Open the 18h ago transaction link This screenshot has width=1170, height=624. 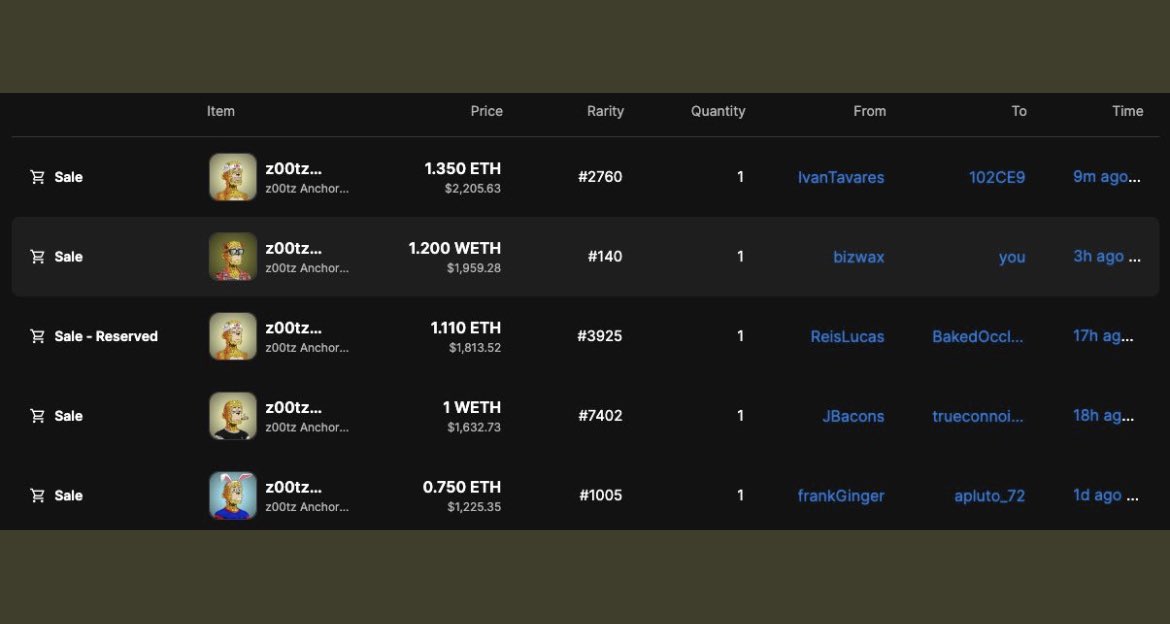pos(1104,416)
